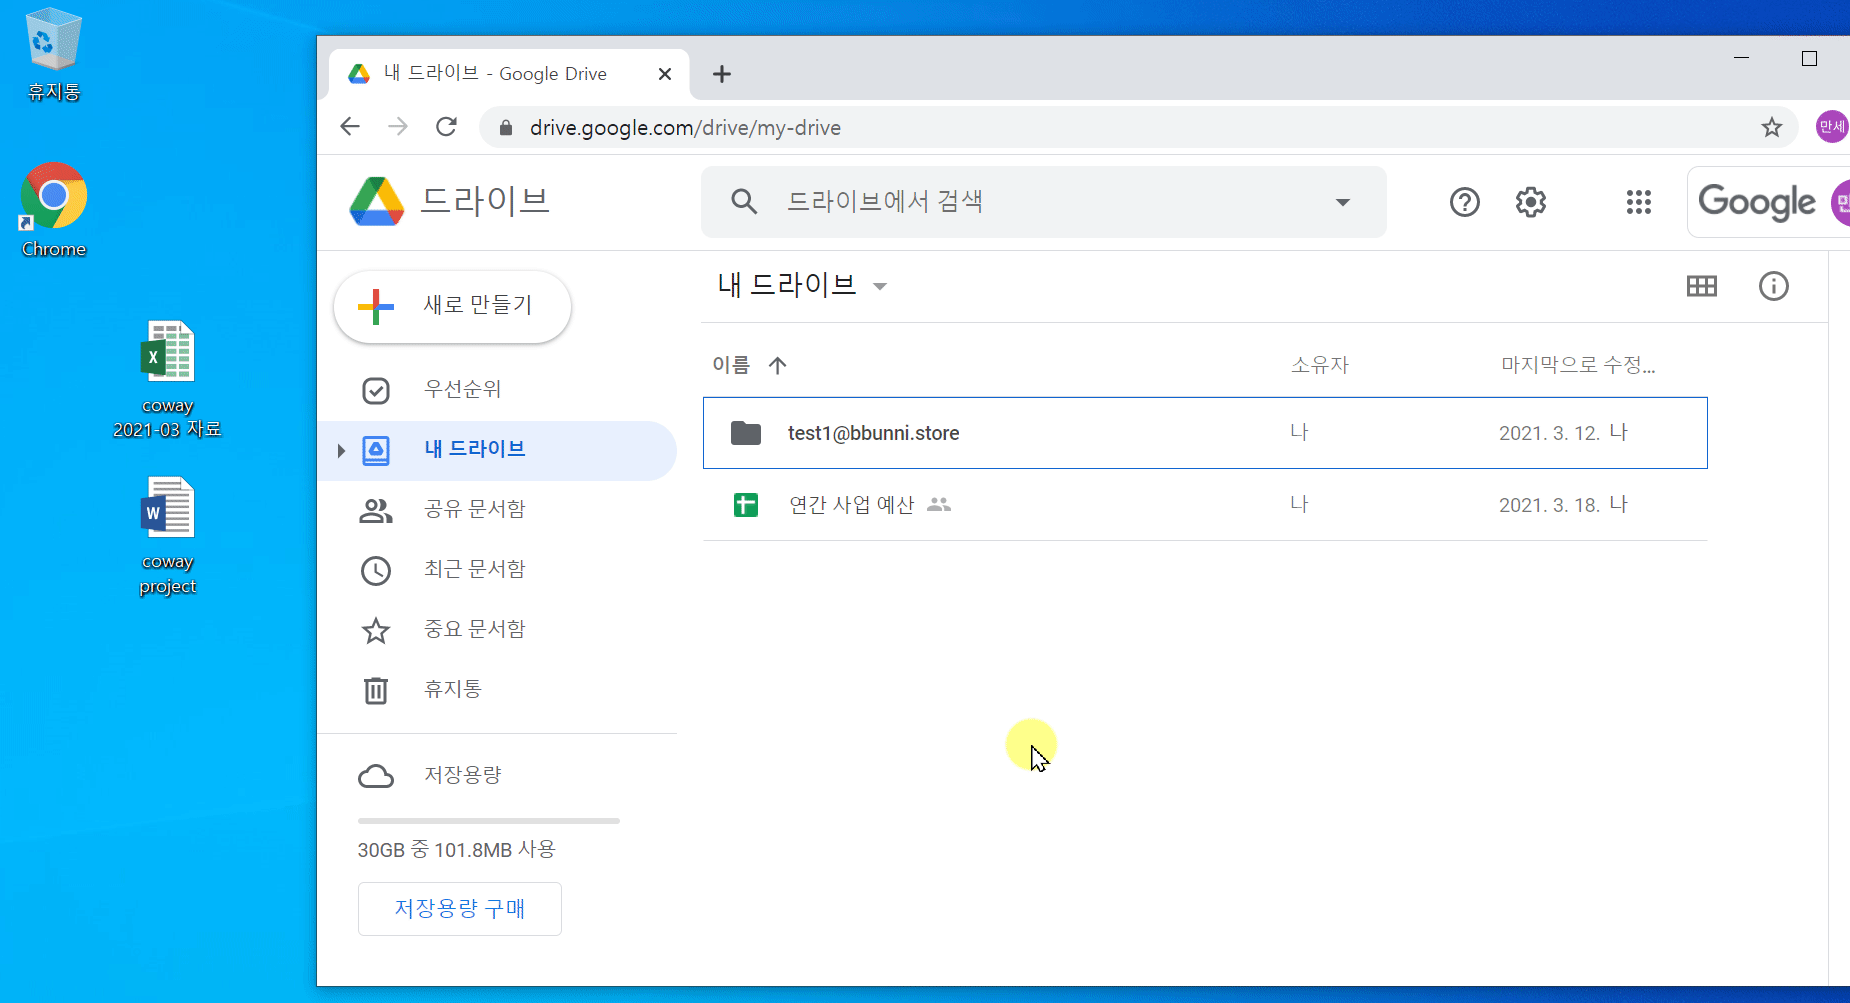This screenshot has width=1850, height=1003.
Task: Expand search options dropdown arrow
Action: click(1343, 202)
